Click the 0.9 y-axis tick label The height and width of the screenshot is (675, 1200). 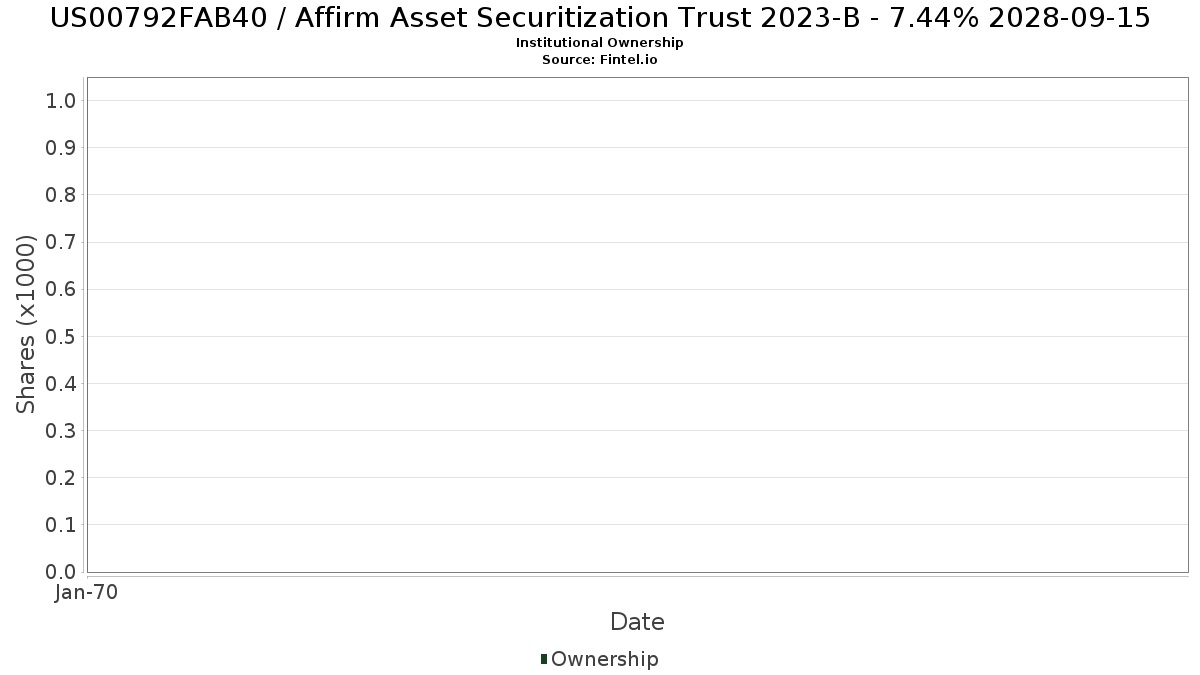click(x=61, y=148)
